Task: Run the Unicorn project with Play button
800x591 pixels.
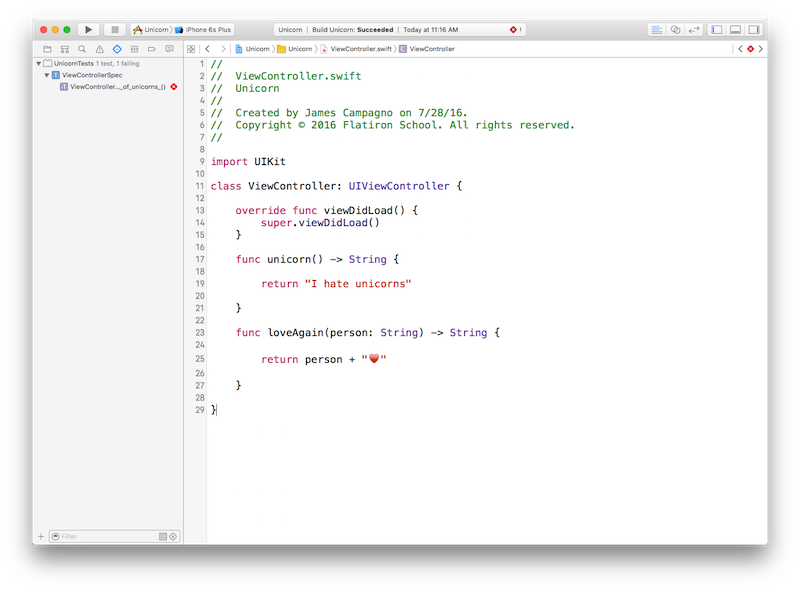Action: tap(88, 30)
